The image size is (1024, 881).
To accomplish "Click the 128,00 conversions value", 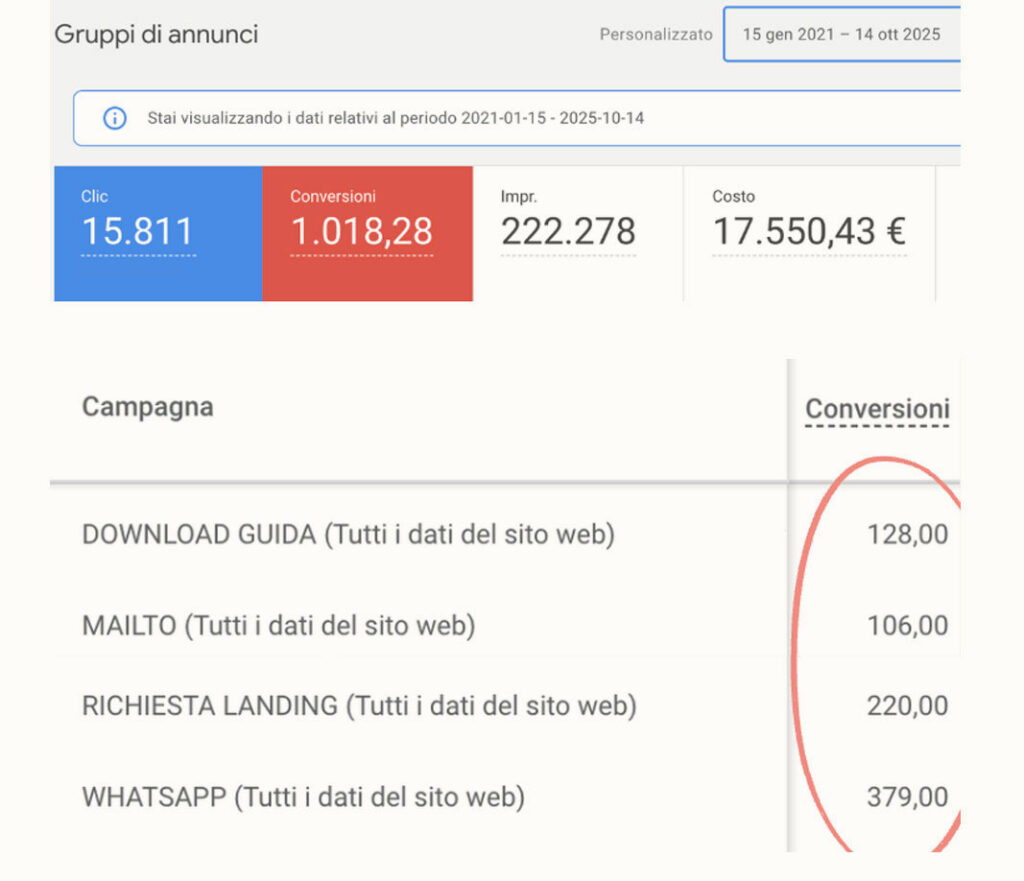I will tap(906, 536).
